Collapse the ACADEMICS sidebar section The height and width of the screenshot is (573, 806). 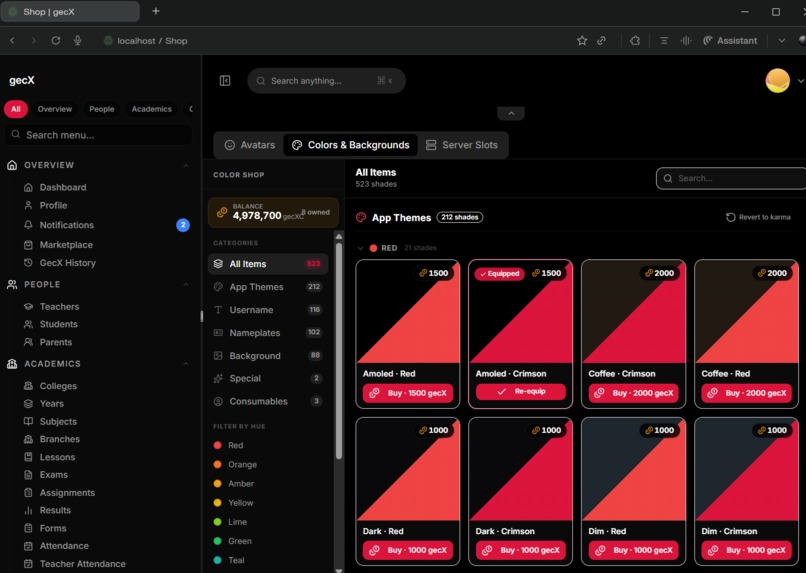pos(186,364)
